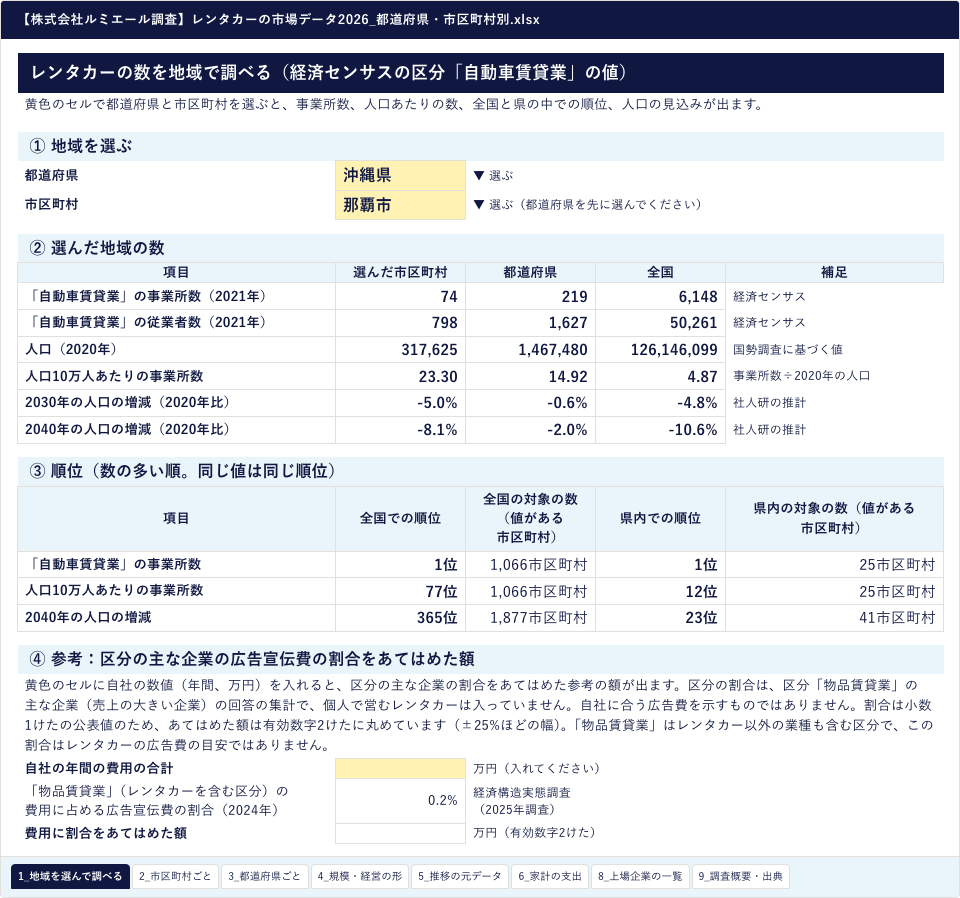Select the empty 費用に割合をあてはめた額 result cell
This screenshot has width=960, height=898.
400,833
